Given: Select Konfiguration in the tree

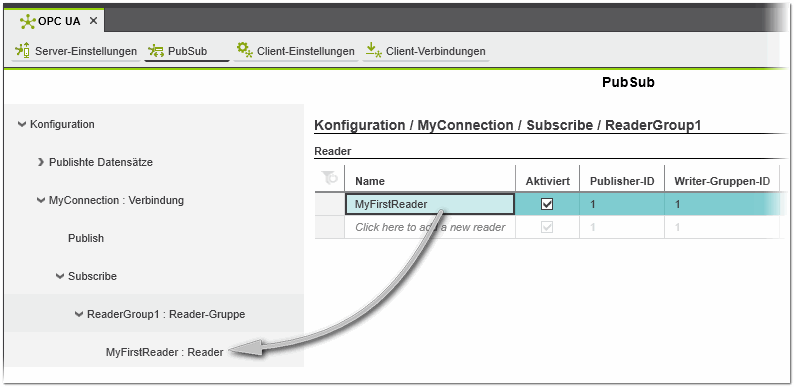Looking at the screenshot, I should pos(62,124).
